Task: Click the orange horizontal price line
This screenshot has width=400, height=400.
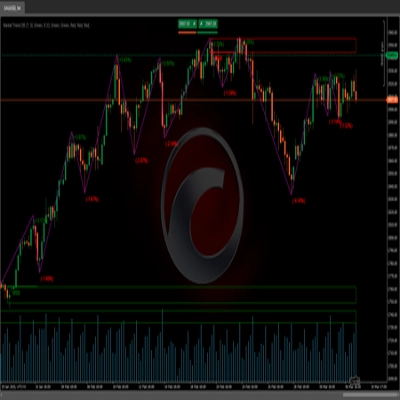Action: 193,100
